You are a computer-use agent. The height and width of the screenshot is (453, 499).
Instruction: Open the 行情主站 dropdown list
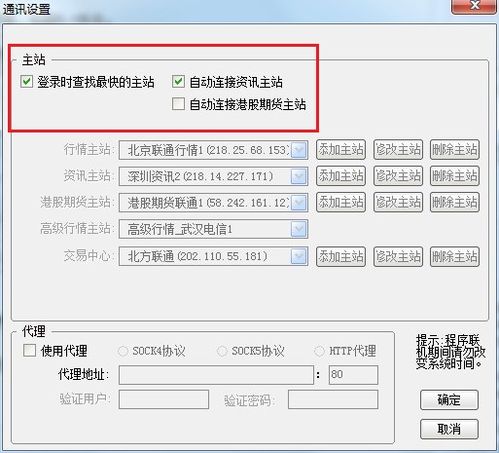tap(299, 150)
